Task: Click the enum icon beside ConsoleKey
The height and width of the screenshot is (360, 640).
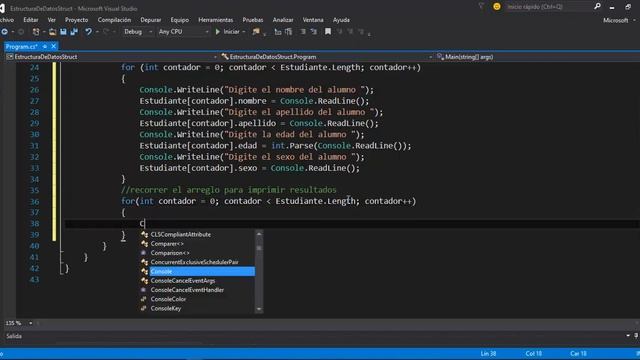Action: click(144, 309)
